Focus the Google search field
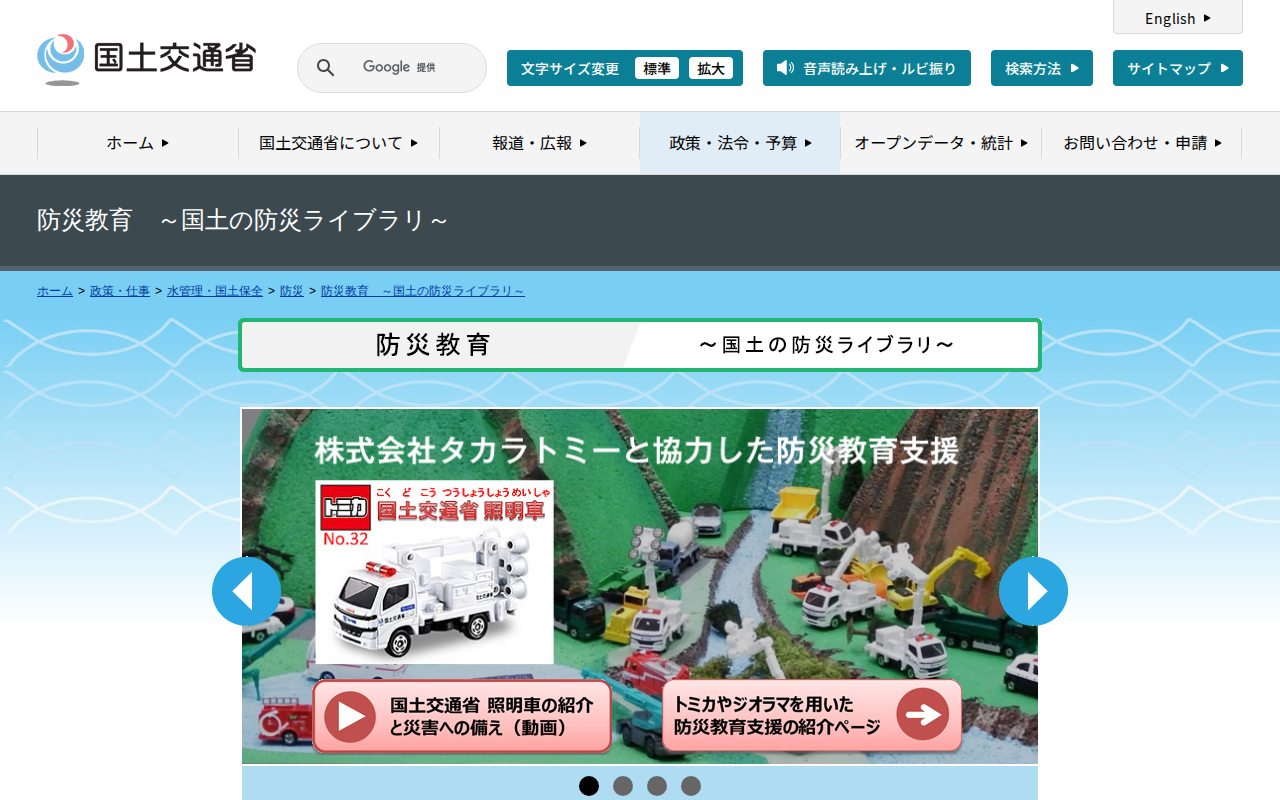 [x=392, y=68]
